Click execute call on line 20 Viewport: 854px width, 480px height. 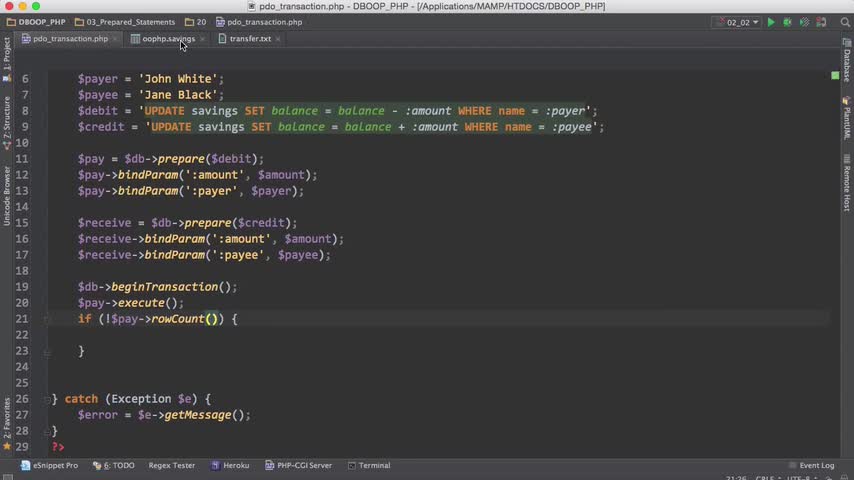[x=141, y=303]
